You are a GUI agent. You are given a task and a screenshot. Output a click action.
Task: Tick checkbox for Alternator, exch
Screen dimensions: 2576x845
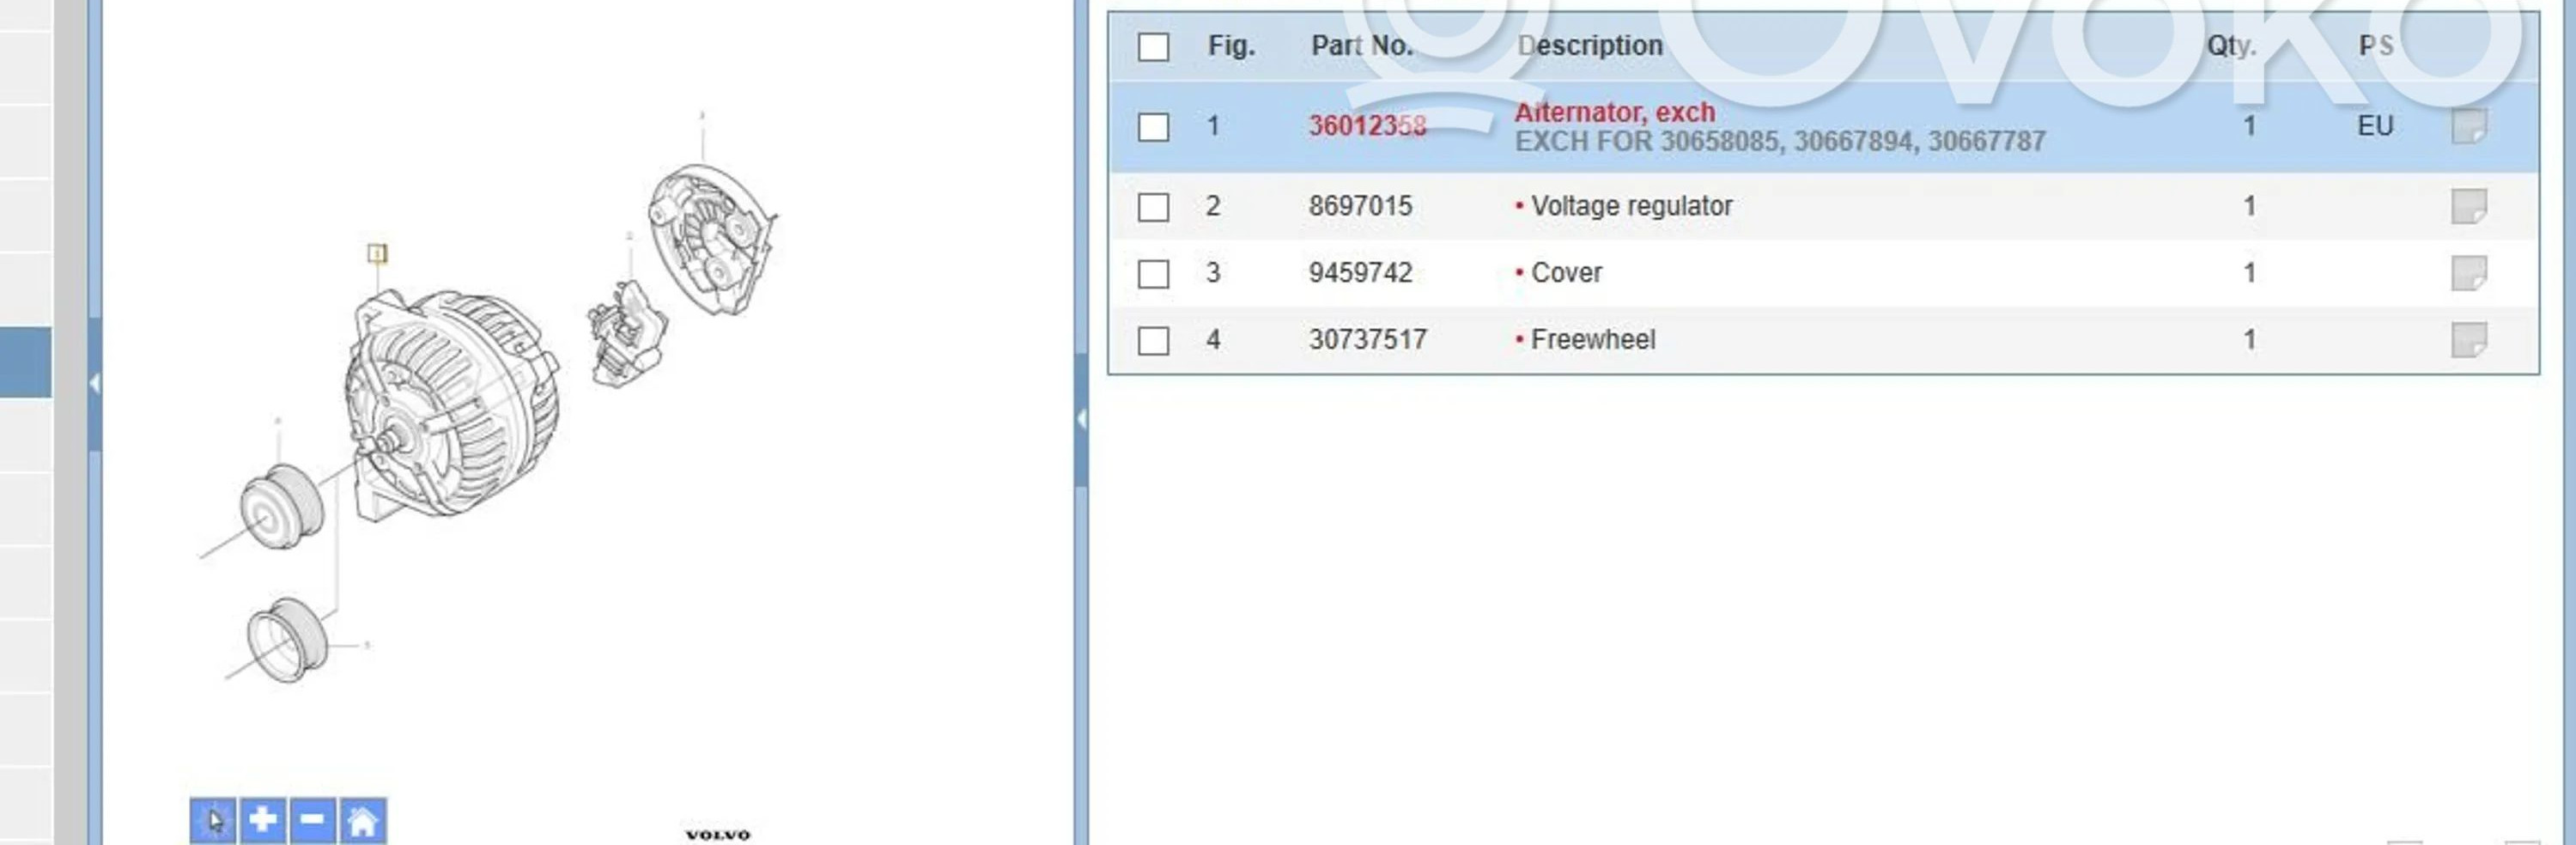click(1153, 127)
